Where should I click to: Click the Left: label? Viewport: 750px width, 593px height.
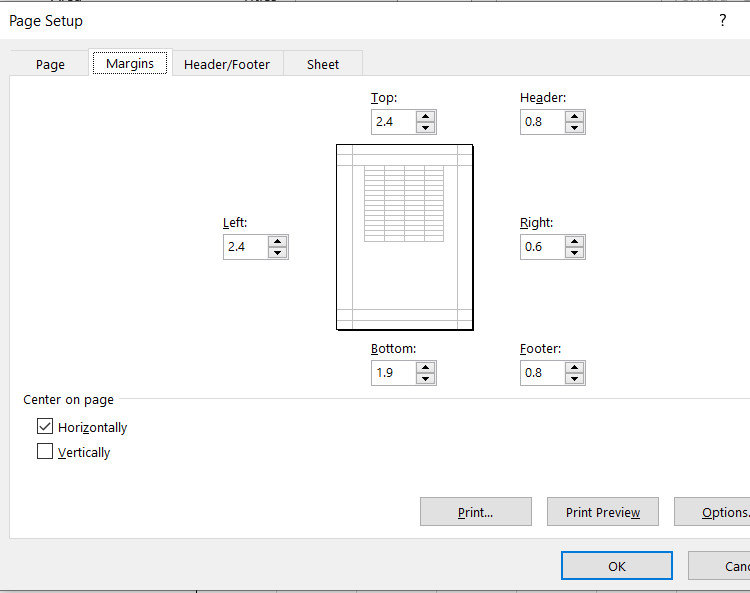pos(235,222)
